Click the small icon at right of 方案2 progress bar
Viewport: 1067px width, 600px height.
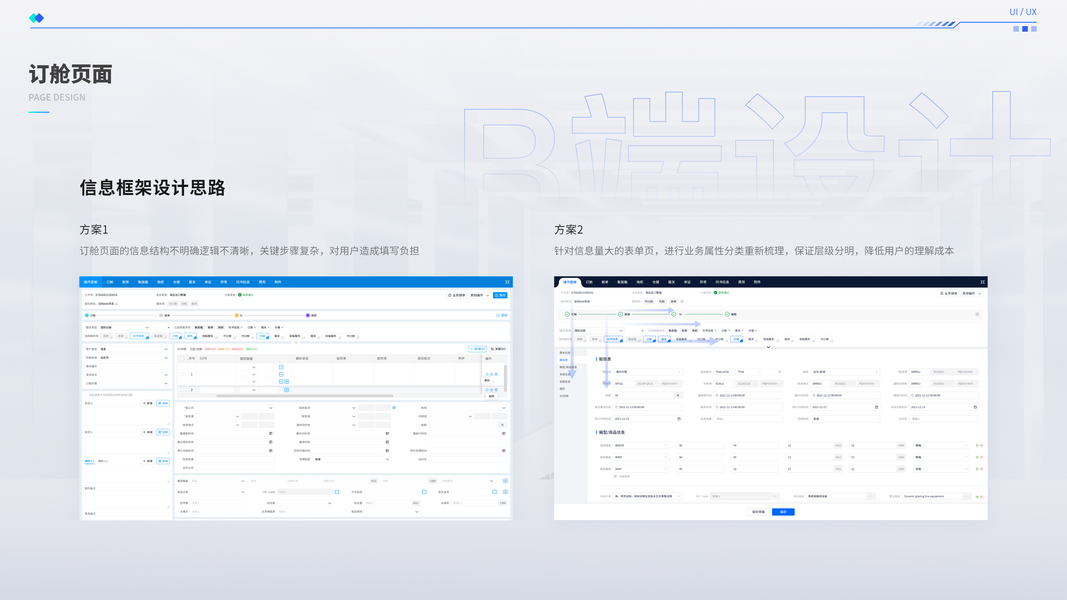(x=977, y=314)
